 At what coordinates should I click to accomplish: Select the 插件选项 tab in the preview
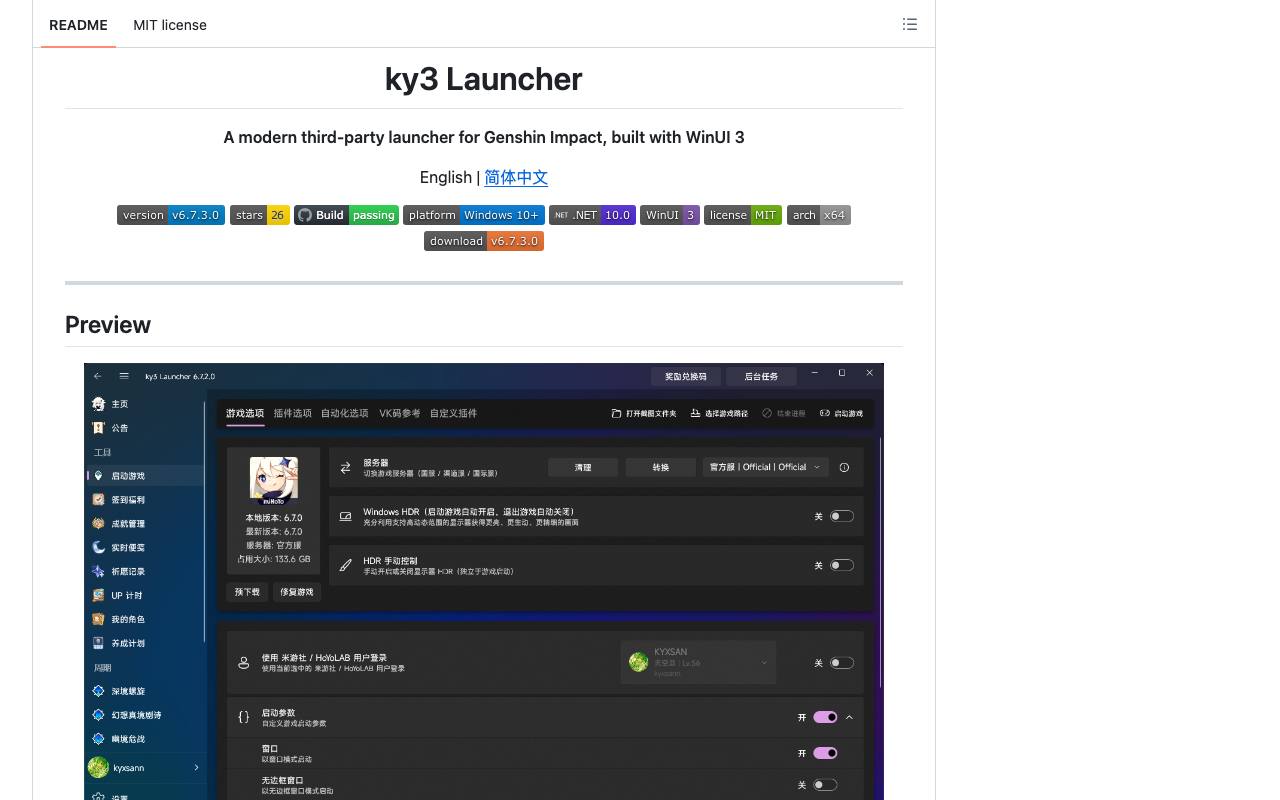(293, 413)
